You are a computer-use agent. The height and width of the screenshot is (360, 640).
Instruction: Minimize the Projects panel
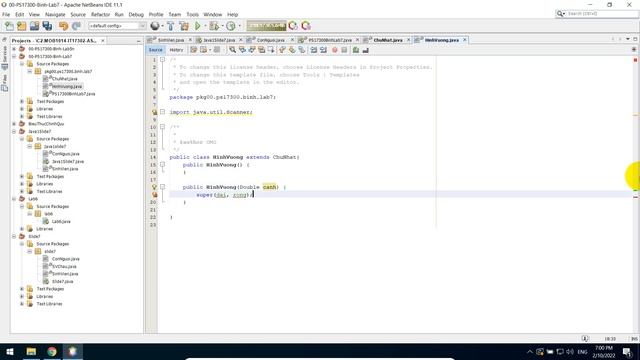pyautogui.click(x=138, y=40)
